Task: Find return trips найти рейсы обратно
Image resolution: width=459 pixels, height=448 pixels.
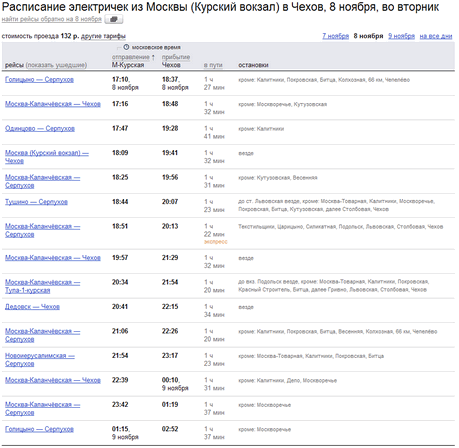Action: 52,19
